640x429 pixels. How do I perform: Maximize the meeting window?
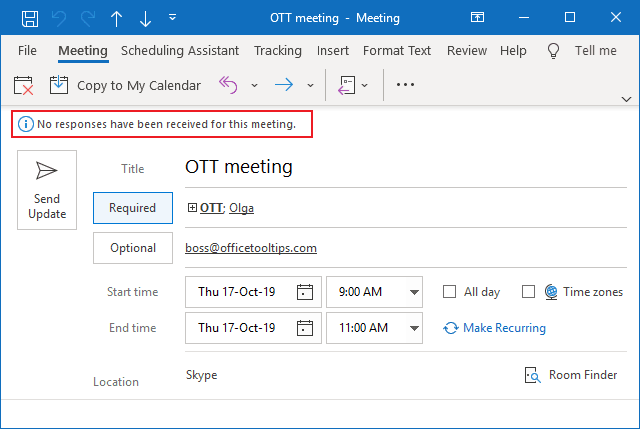click(570, 17)
